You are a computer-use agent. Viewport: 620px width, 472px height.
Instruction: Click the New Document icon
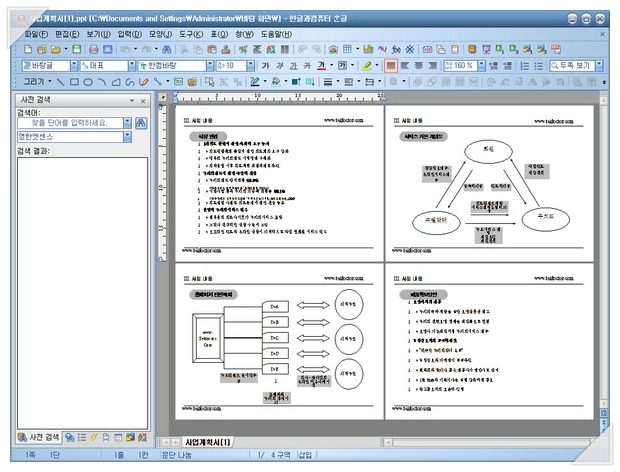pyautogui.click(x=28, y=49)
